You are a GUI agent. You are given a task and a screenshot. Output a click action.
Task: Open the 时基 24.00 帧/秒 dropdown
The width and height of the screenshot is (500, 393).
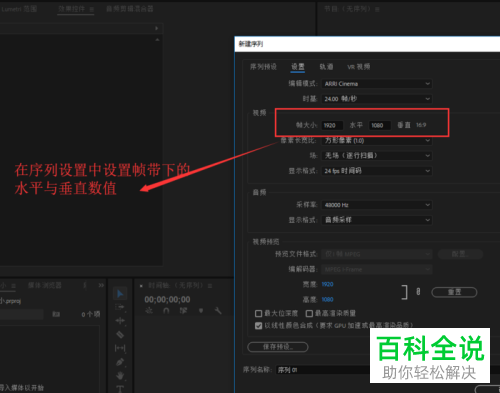coord(377,99)
